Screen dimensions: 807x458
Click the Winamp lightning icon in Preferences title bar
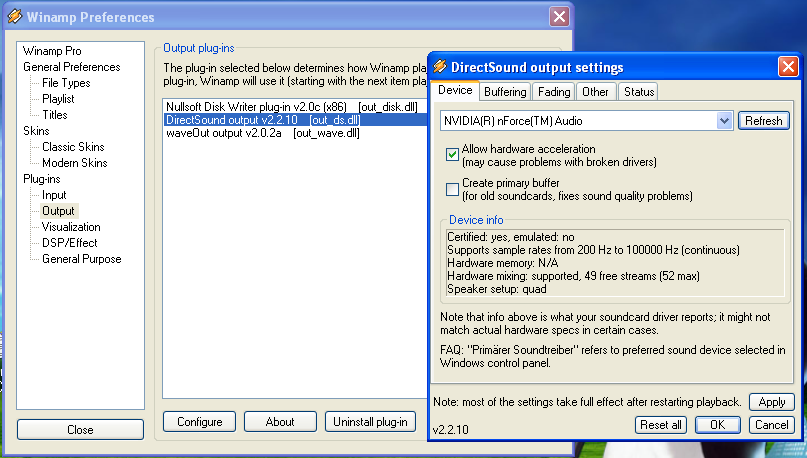(14, 16)
